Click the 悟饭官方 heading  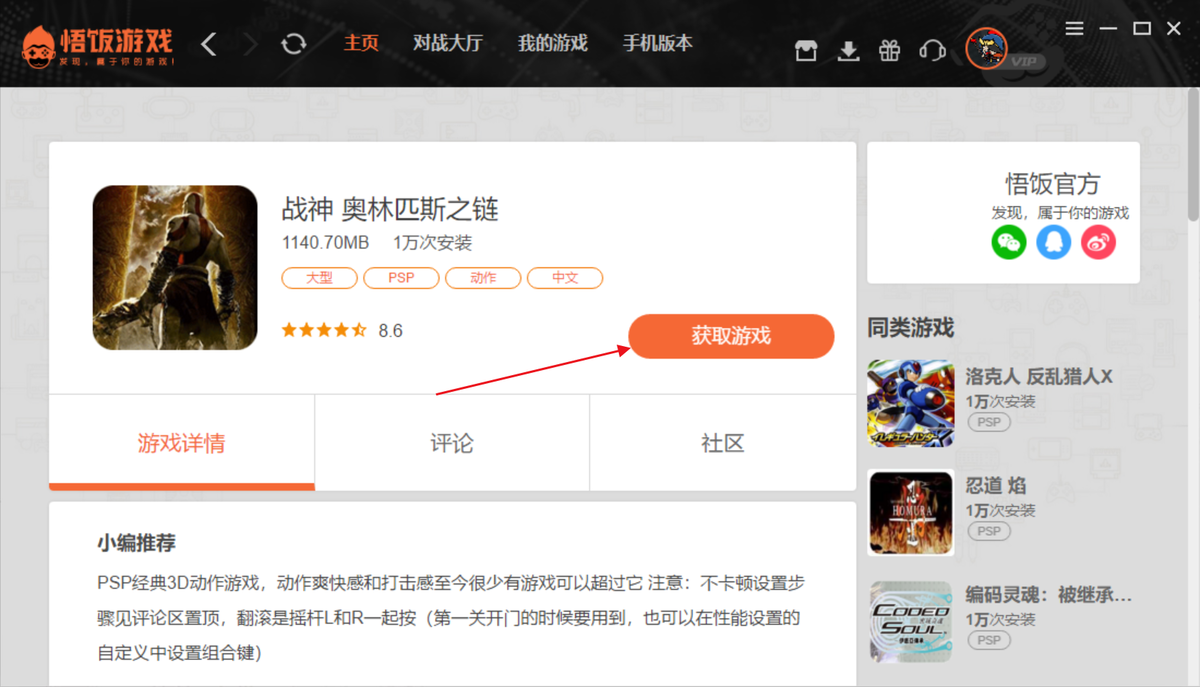(x=1053, y=184)
